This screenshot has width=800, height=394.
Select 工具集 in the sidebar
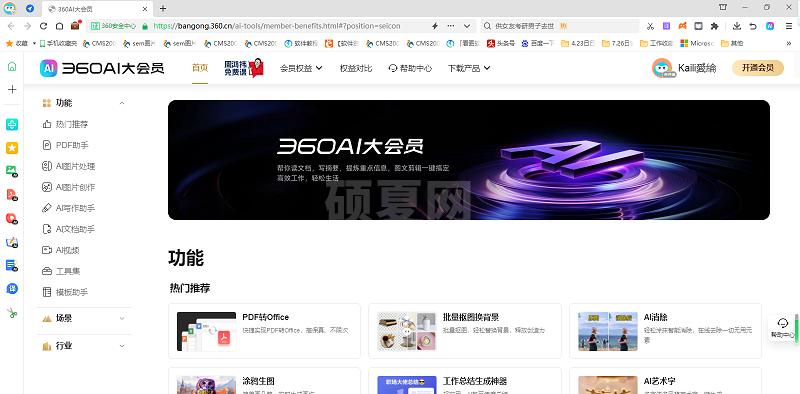point(61,271)
